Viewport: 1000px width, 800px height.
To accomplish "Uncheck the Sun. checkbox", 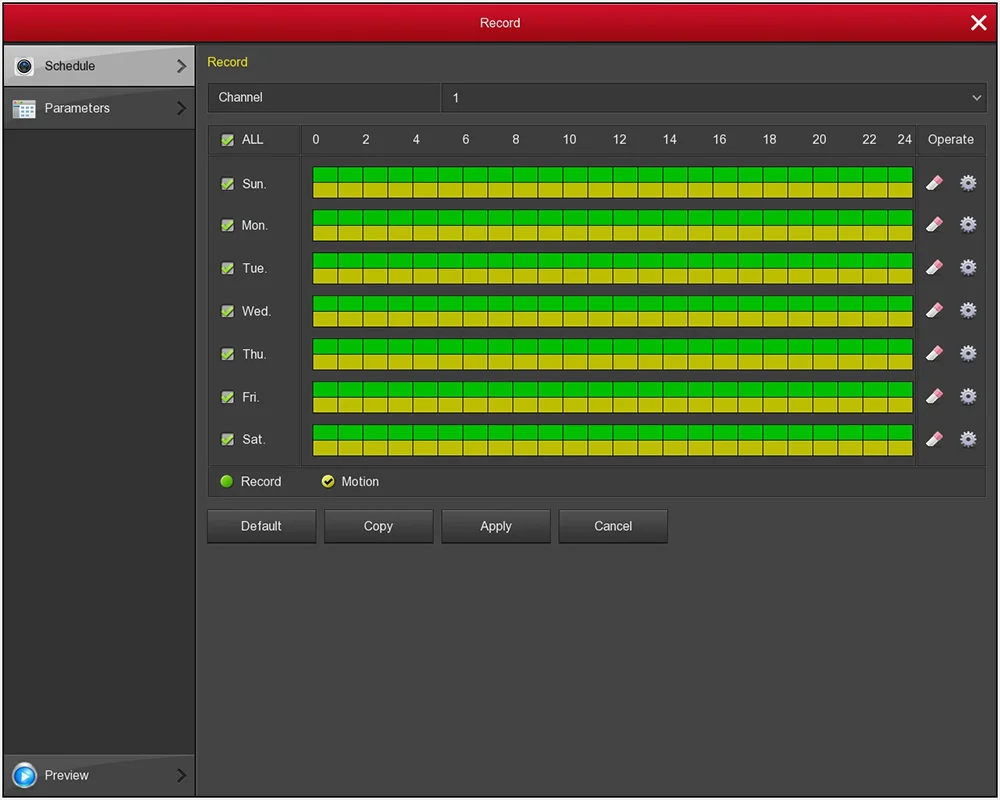I will pyautogui.click(x=227, y=184).
